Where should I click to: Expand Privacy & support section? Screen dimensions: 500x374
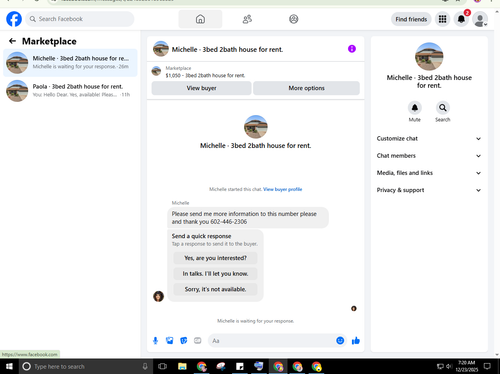(x=429, y=190)
